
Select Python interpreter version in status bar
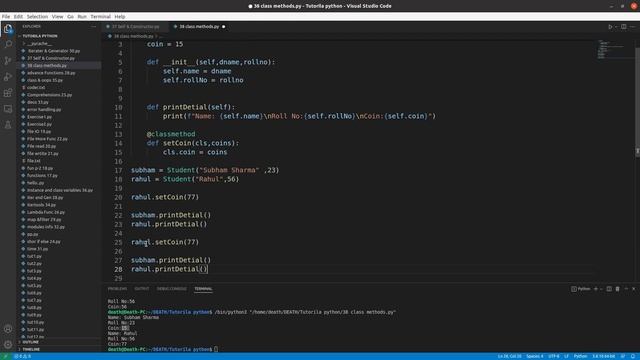pos(603,356)
